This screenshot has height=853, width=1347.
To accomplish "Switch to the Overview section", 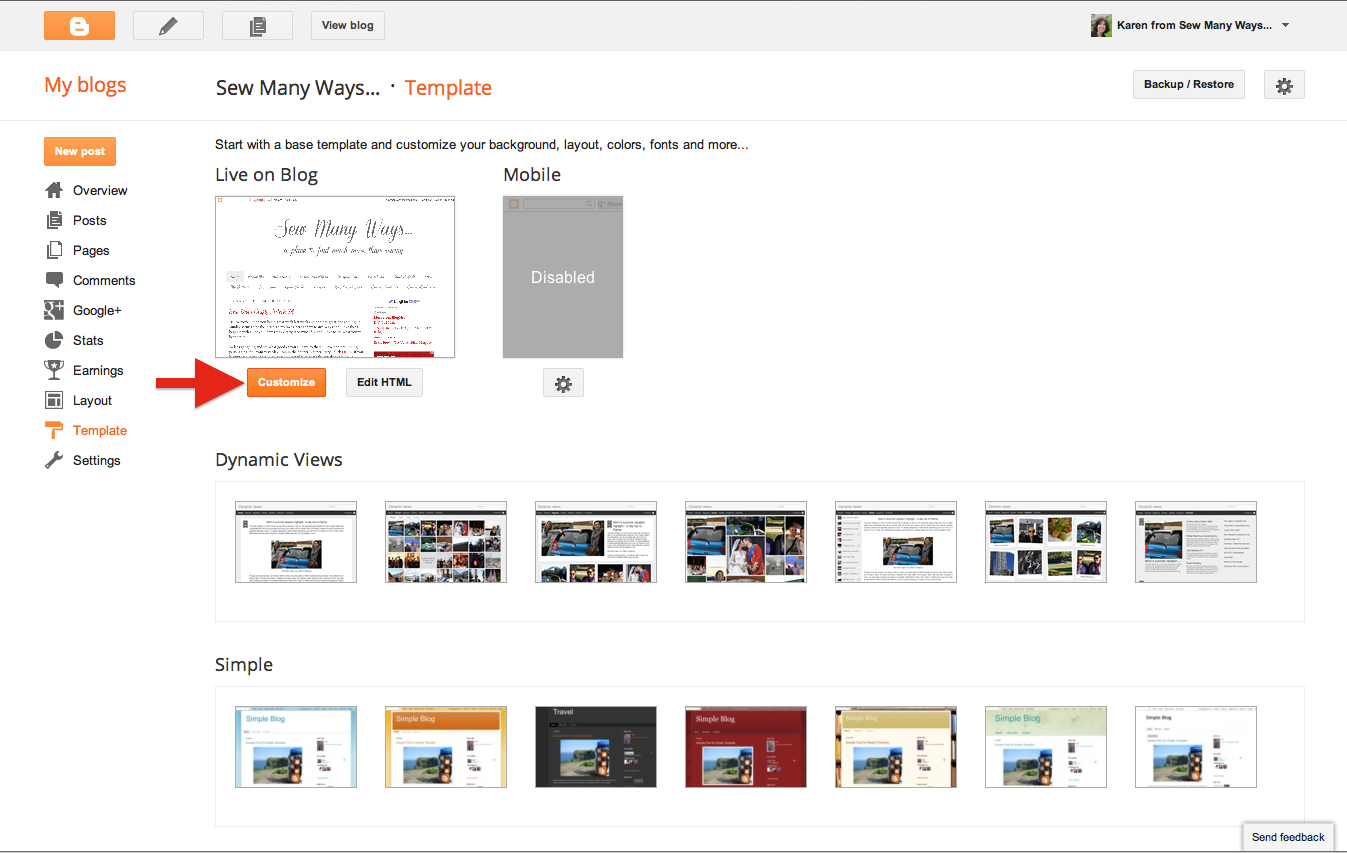I will point(99,190).
